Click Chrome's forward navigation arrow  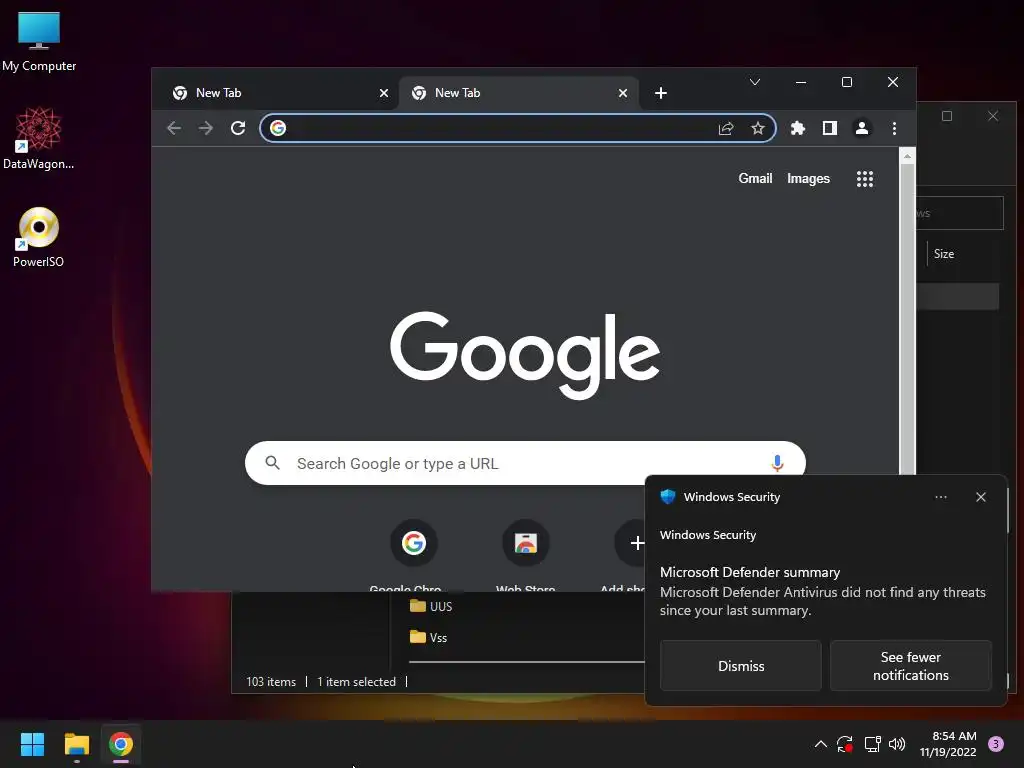[206, 128]
